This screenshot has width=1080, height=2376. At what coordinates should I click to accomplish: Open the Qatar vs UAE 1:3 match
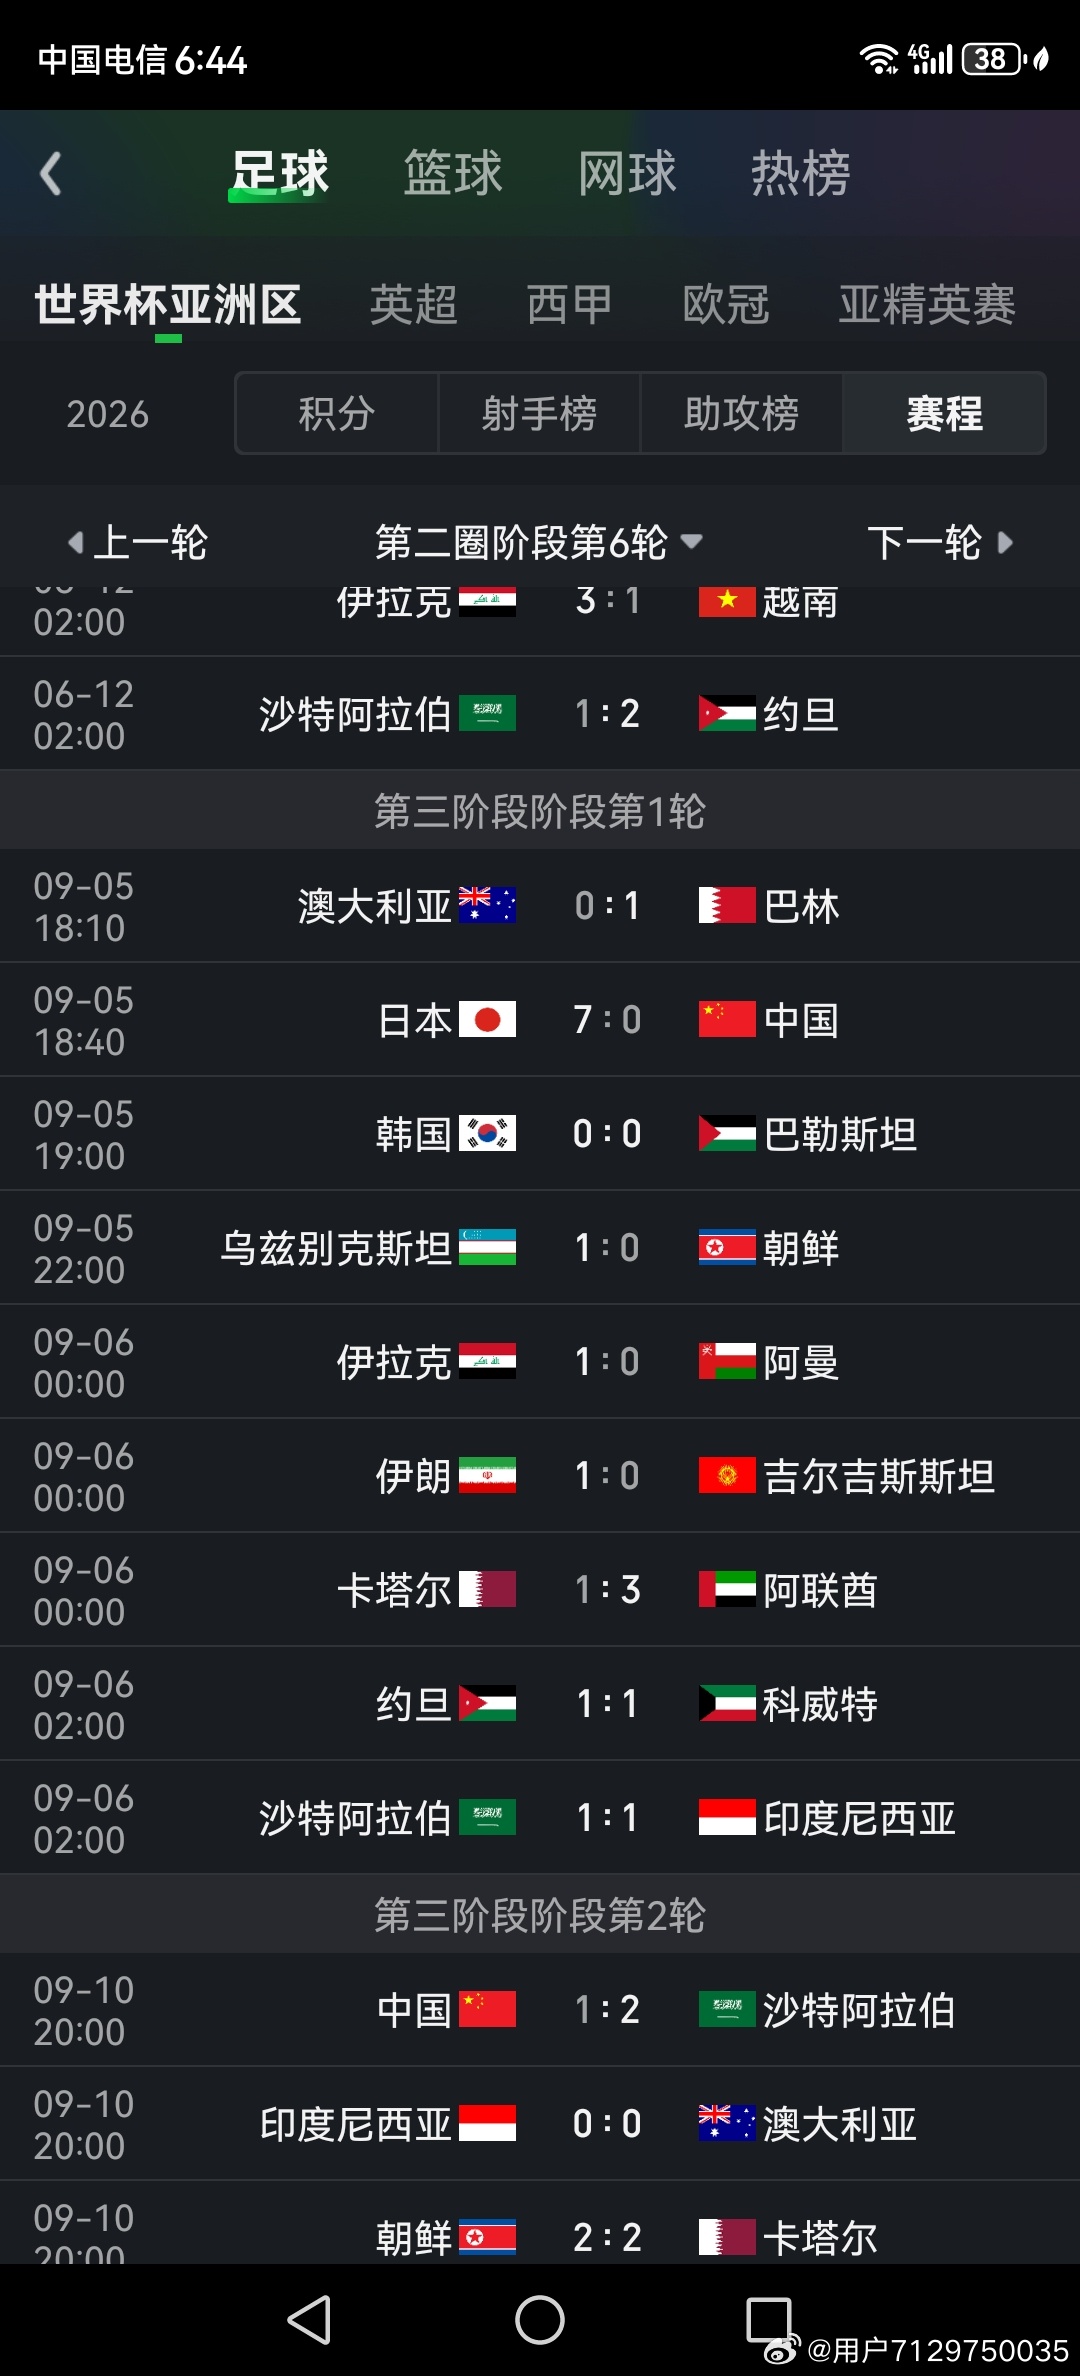[607, 1589]
